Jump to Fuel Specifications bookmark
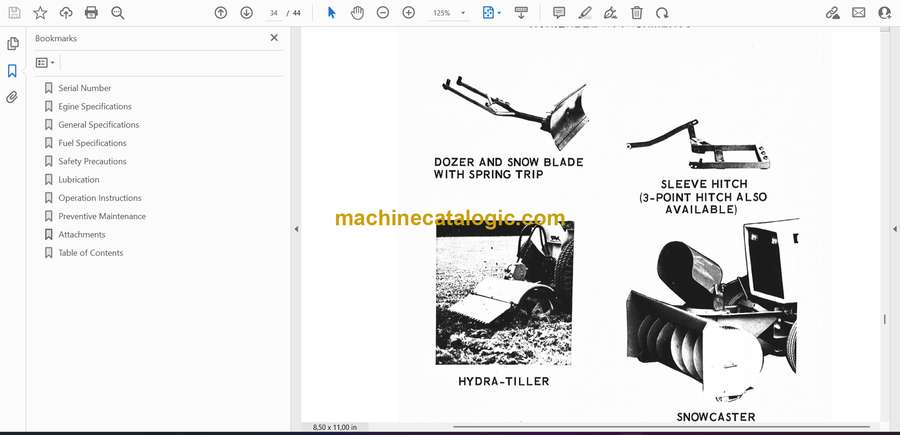This screenshot has width=900, height=435. (92, 143)
